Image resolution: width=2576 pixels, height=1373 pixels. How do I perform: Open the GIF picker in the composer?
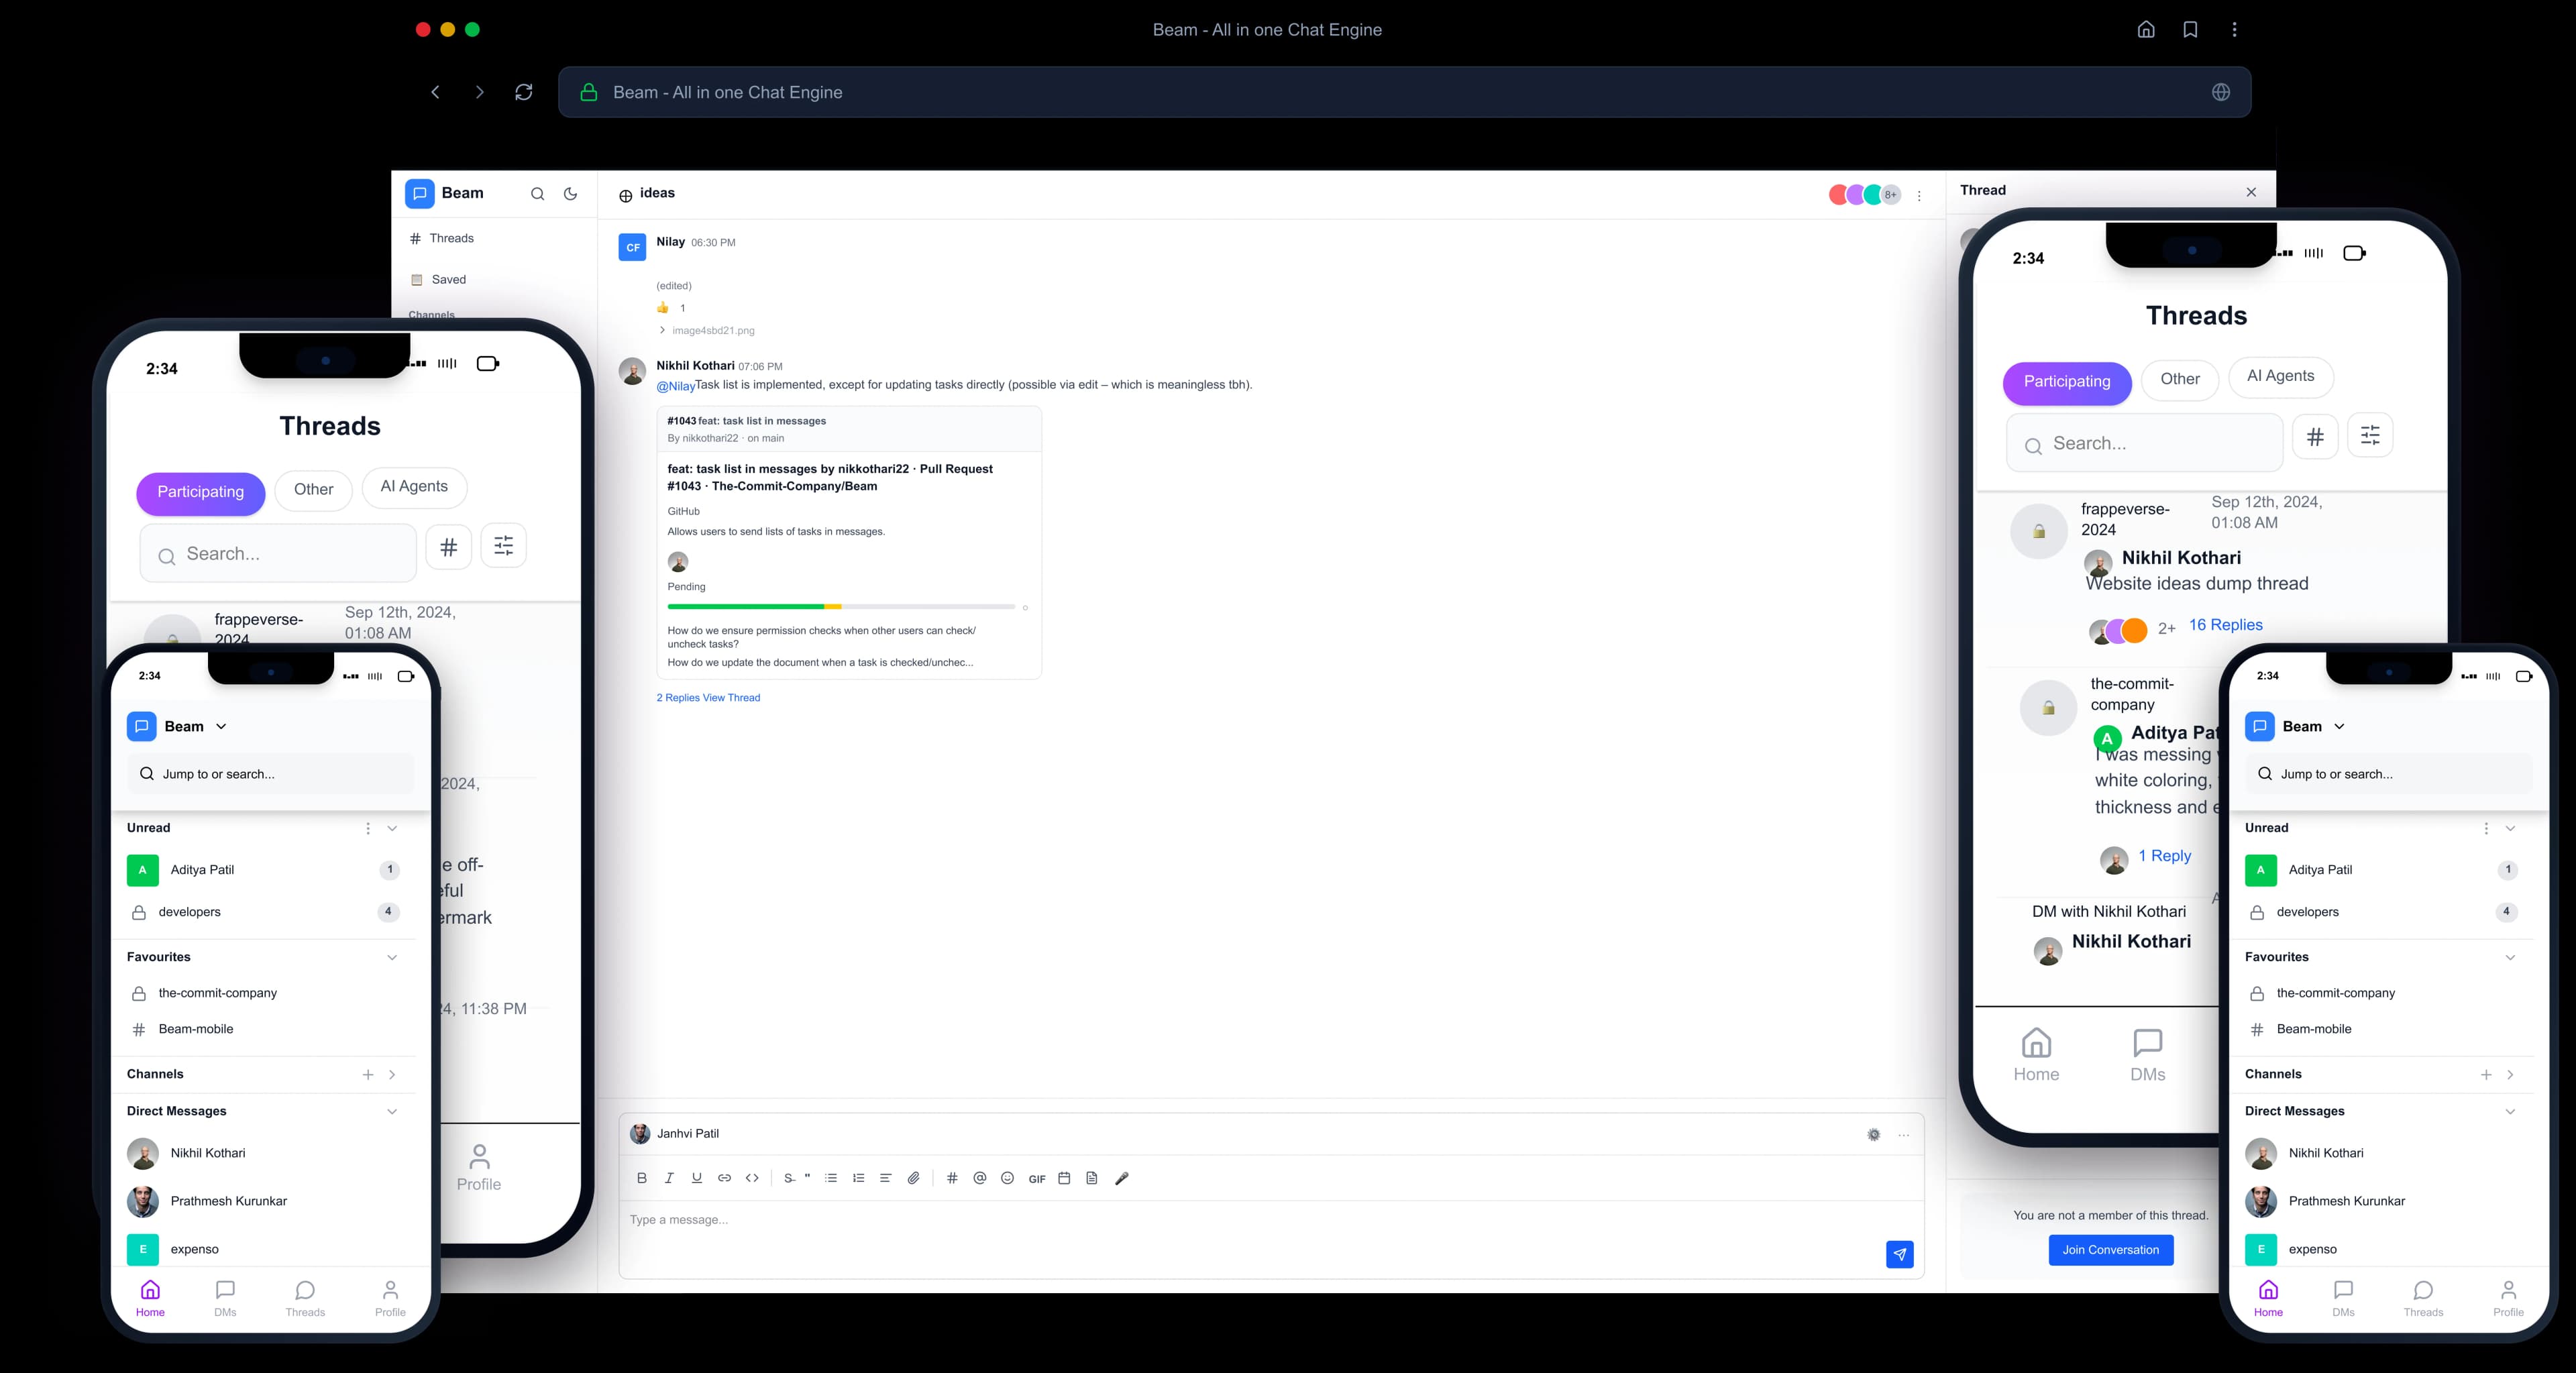click(1037, 1179)
